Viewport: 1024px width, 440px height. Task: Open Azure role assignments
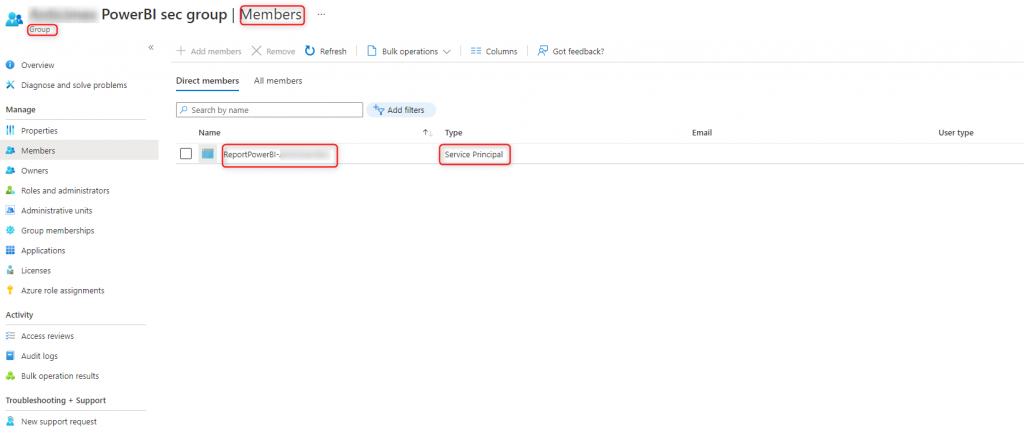[62, 291]
